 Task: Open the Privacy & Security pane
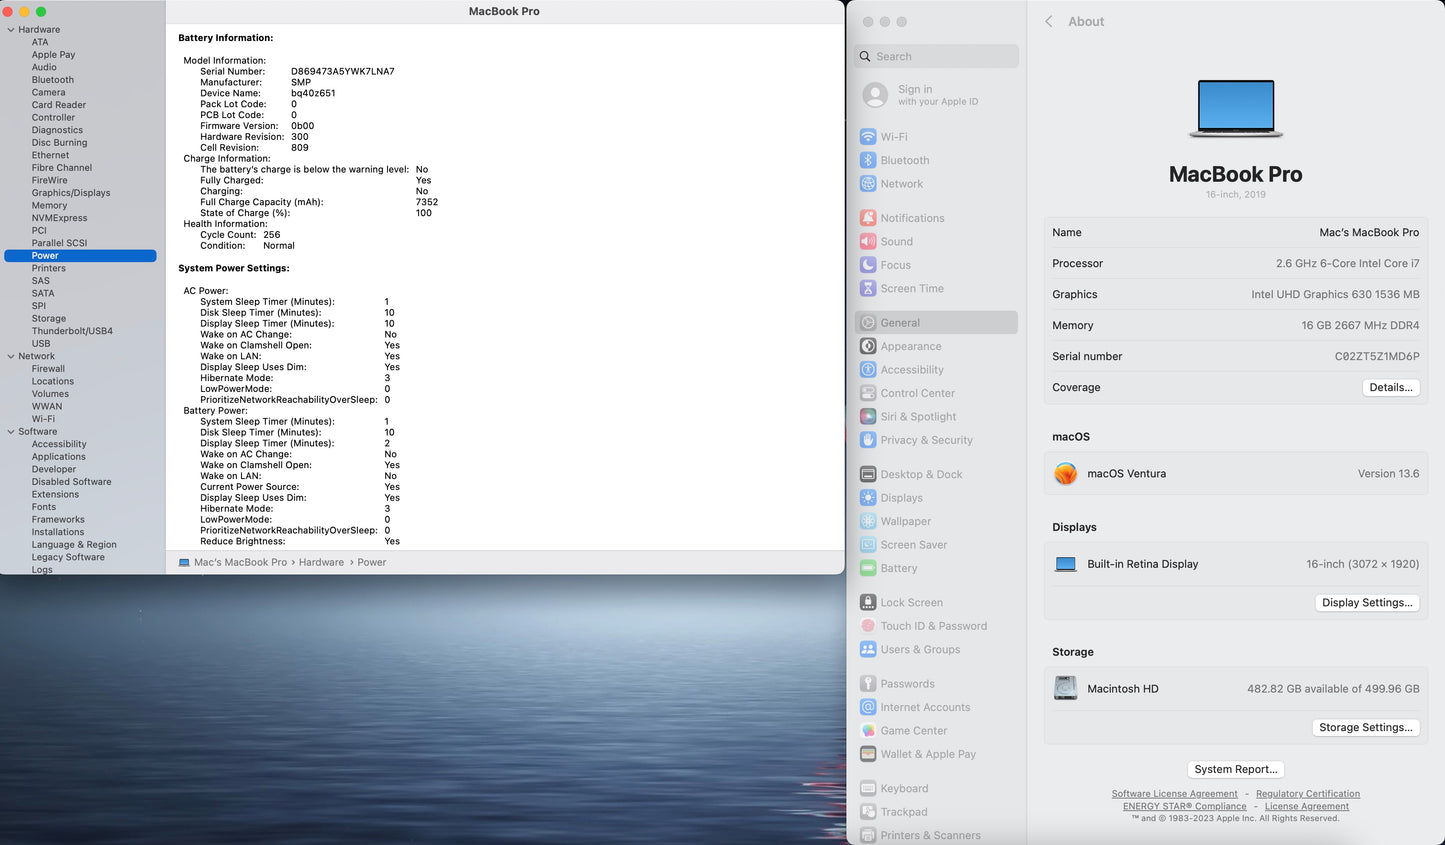926,440
